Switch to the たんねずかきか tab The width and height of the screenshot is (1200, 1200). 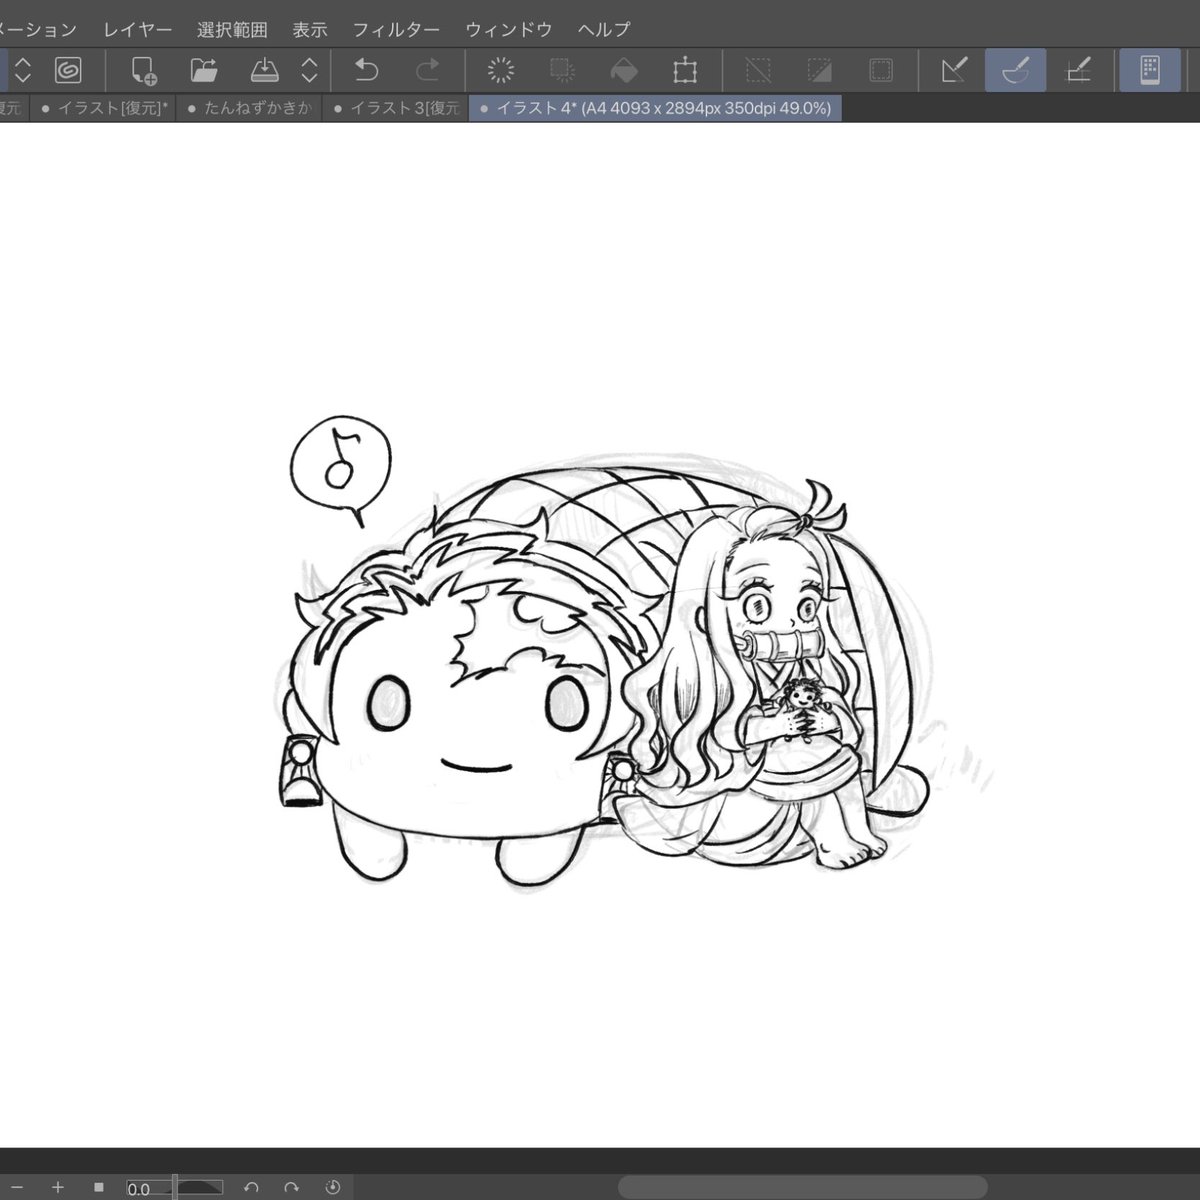point(249,108)
